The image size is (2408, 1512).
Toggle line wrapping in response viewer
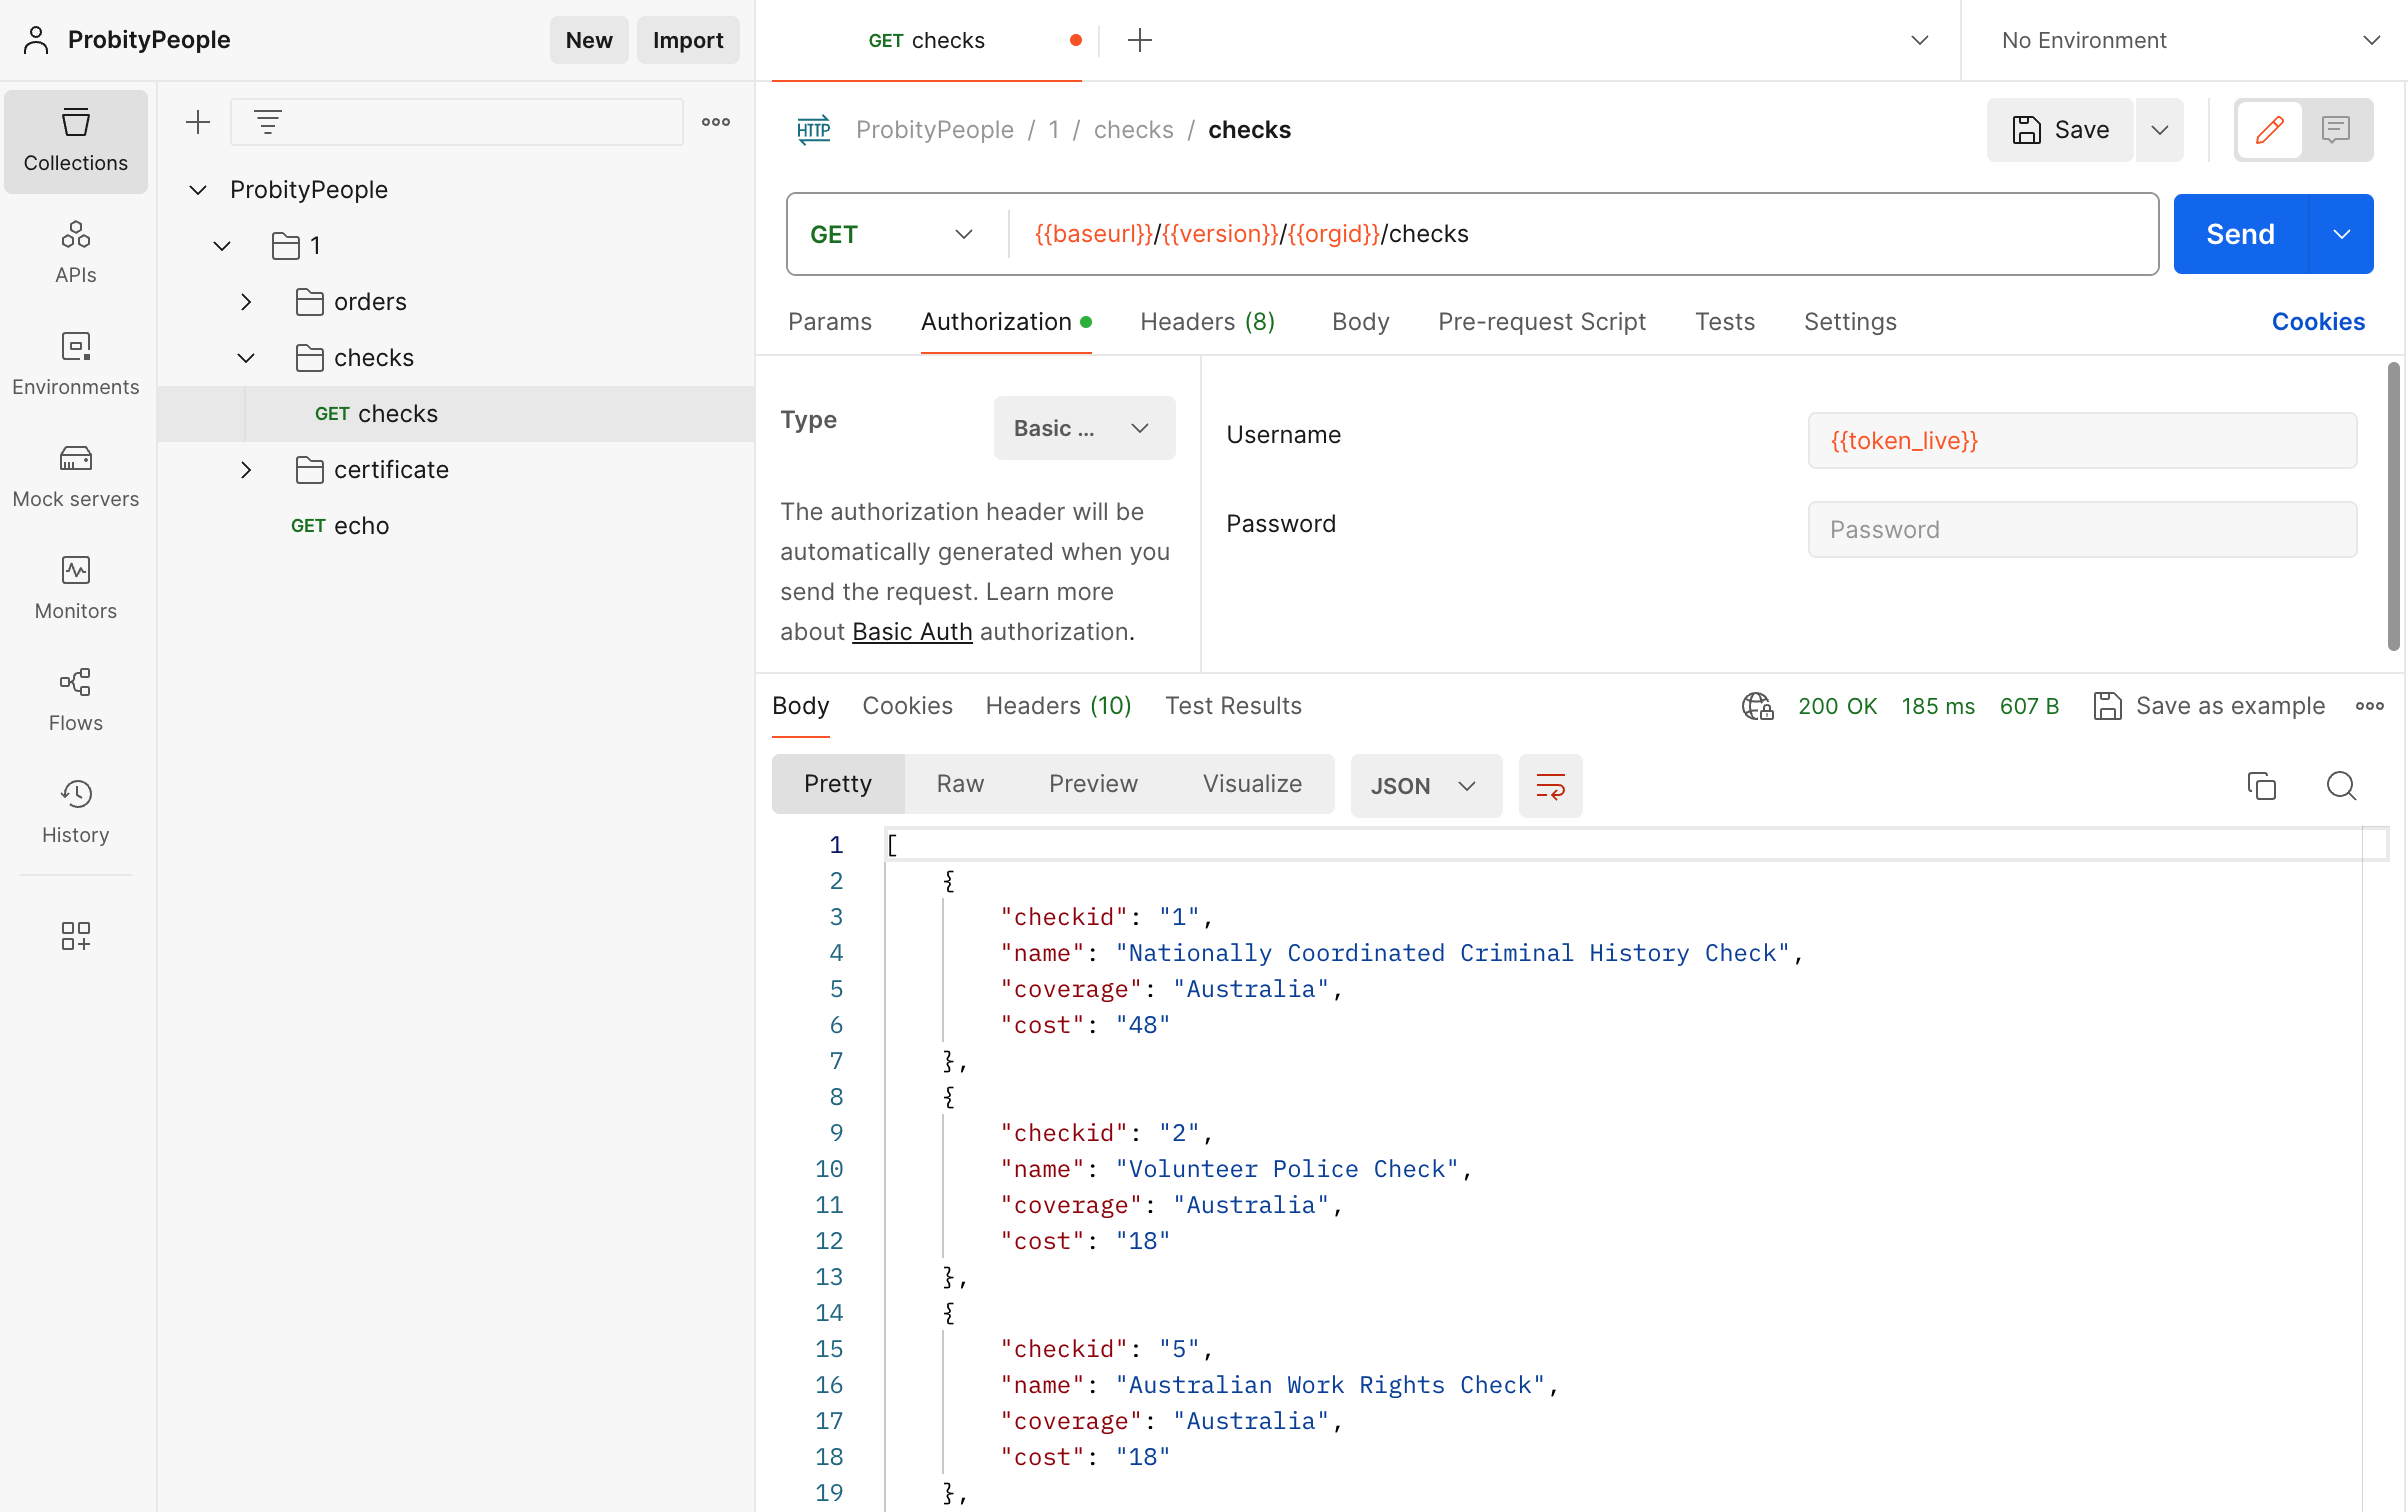coord(1550,786)
